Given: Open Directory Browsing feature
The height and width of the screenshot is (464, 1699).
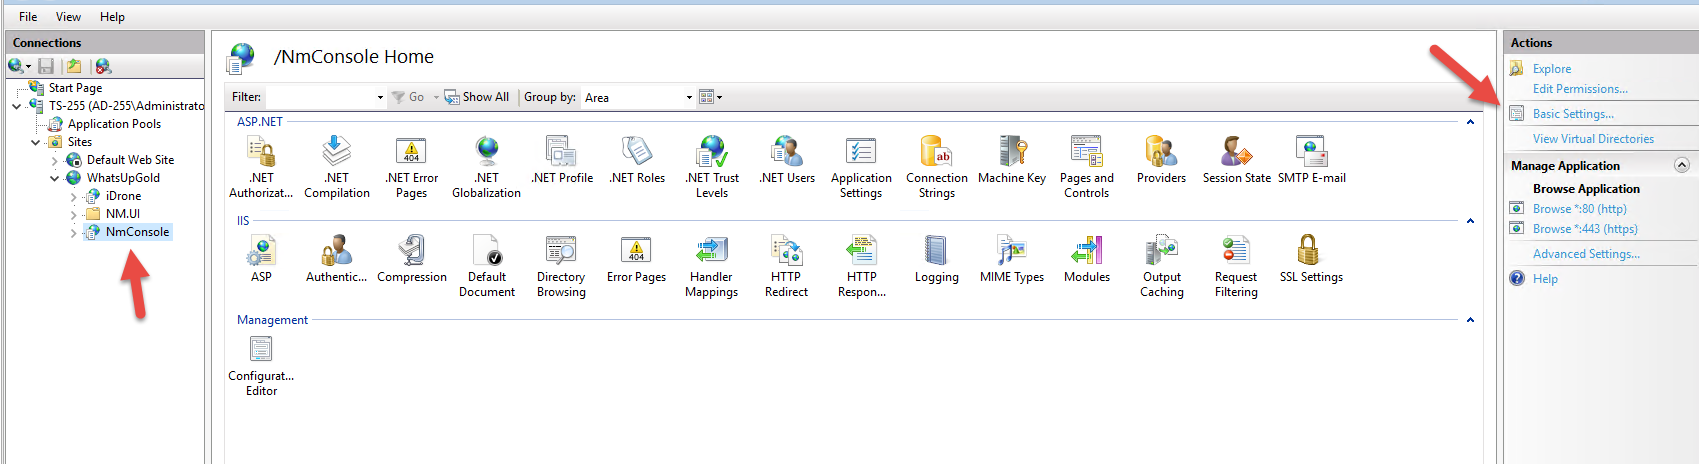Looking at the screenshot, I should point(561,266).
